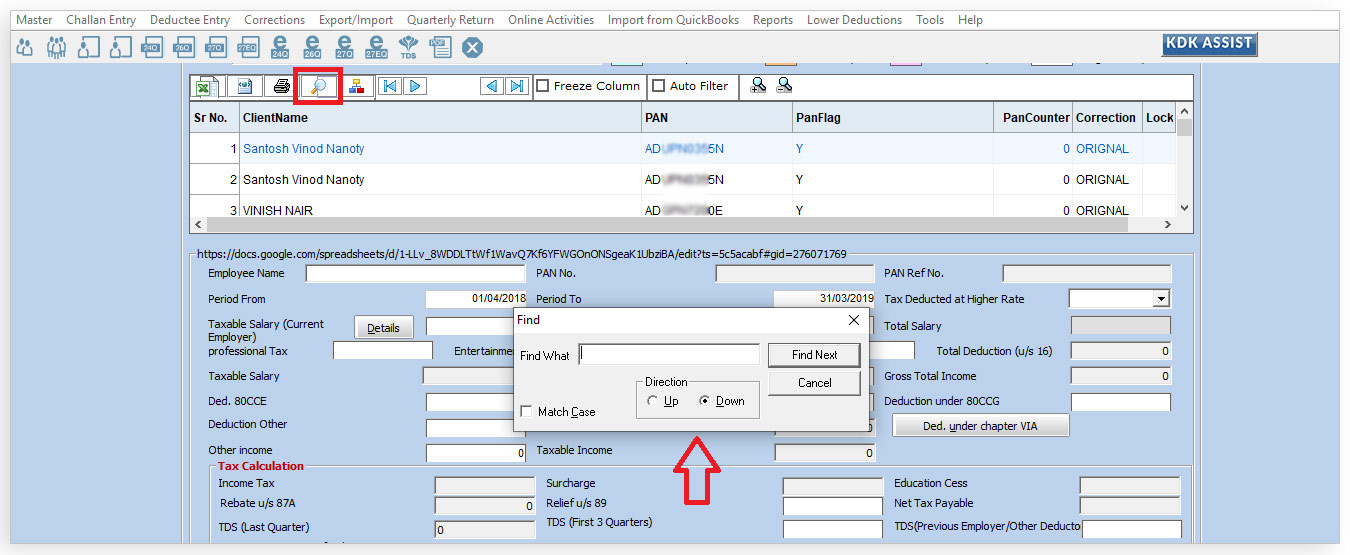The image size is (1350, 555).
Task: Open the Deductee Entry menu
Action: [190, 20]
